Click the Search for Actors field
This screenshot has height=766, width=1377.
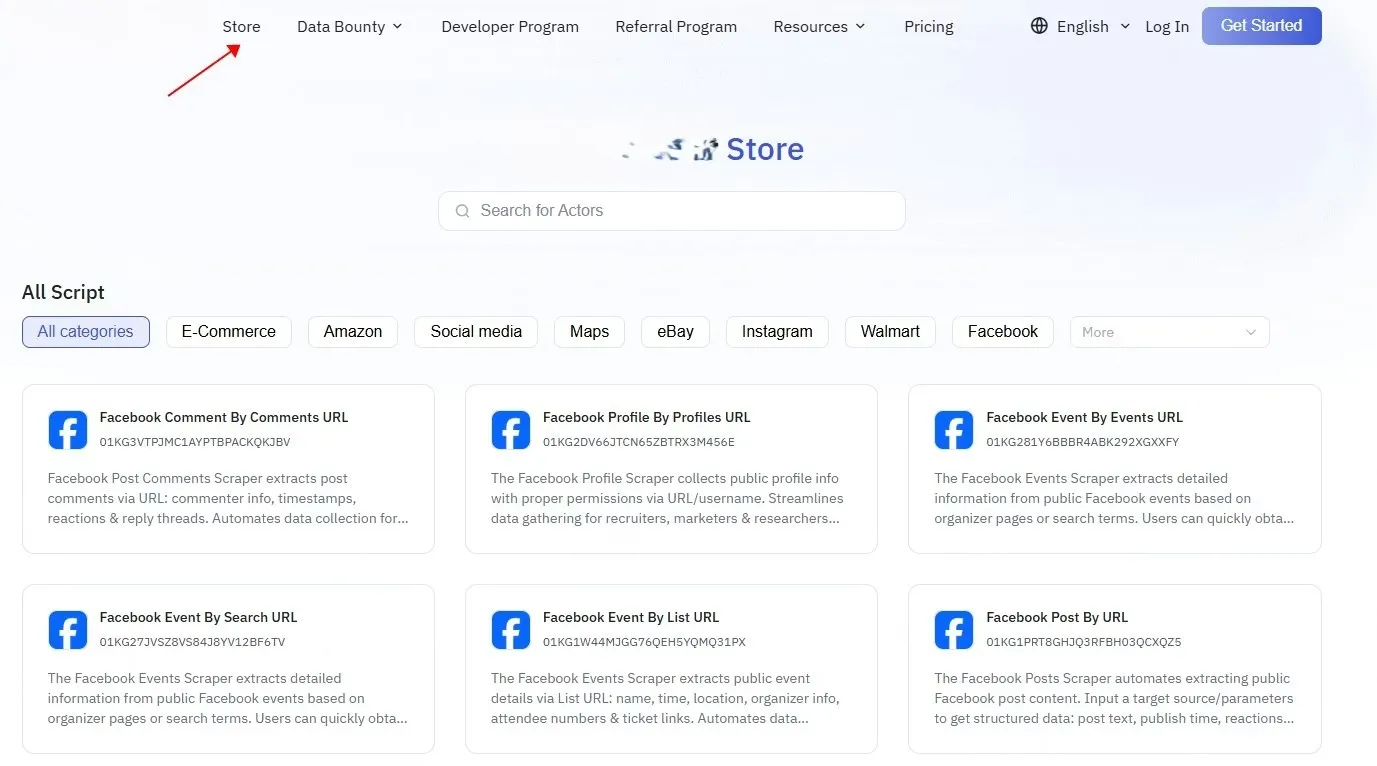click(x=680, y=211)
